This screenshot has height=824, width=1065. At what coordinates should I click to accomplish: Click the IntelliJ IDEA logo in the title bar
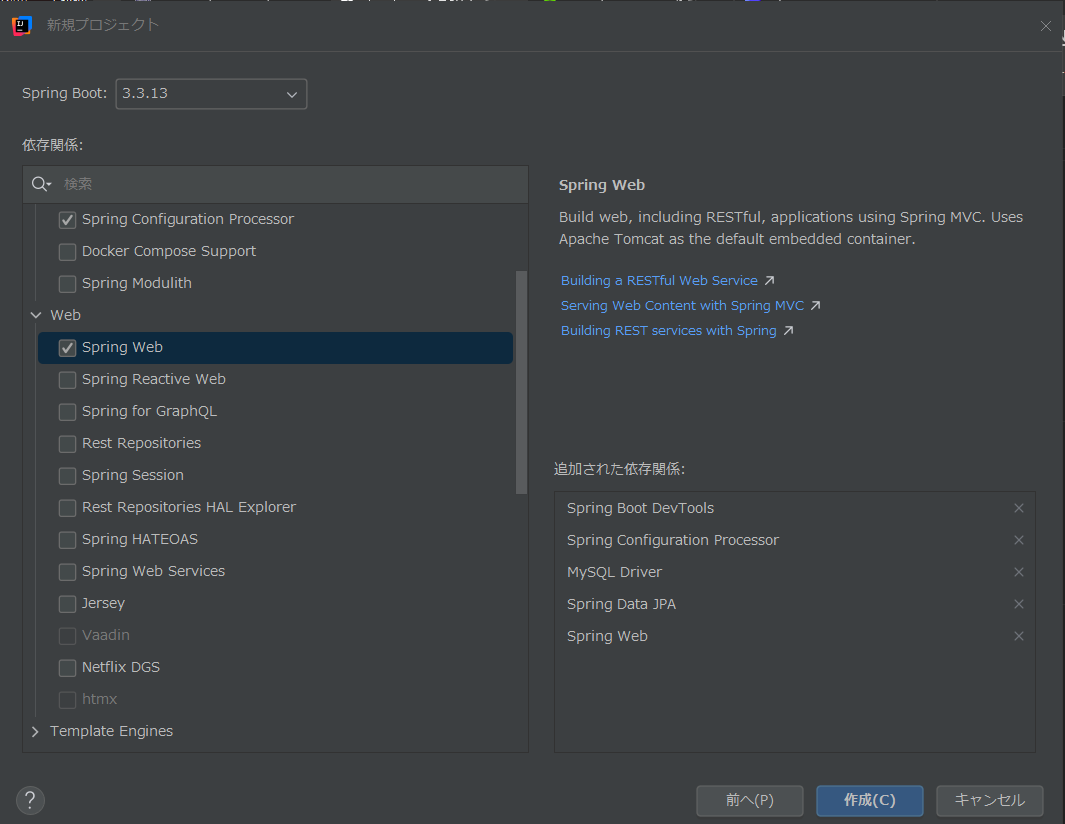[21, 25]
